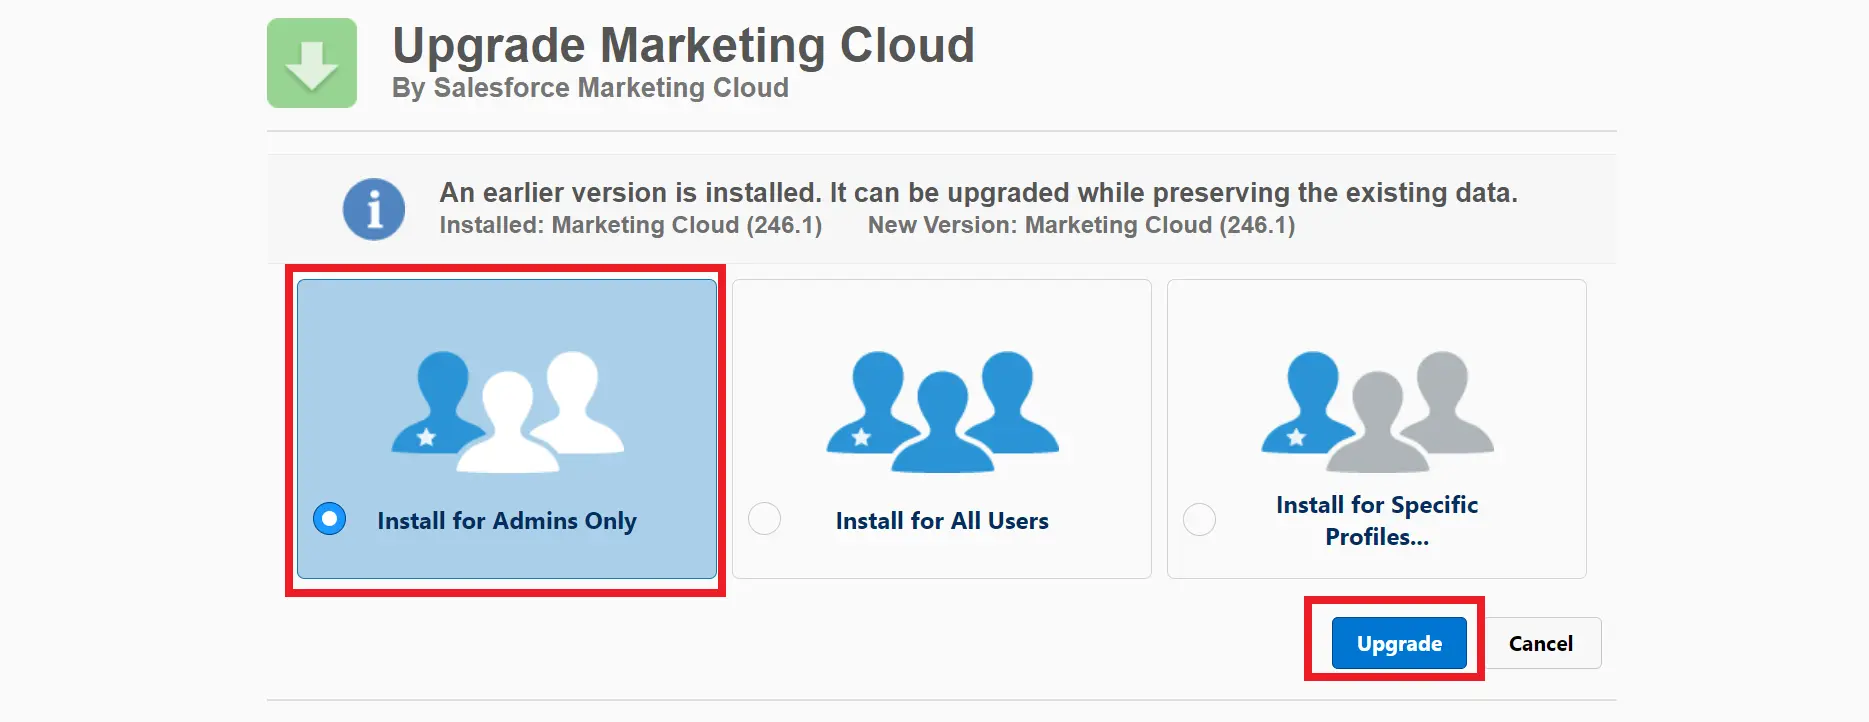Click the "Install for Specific Profiles..." label
1869x722 pixels.
[1377, 521]
